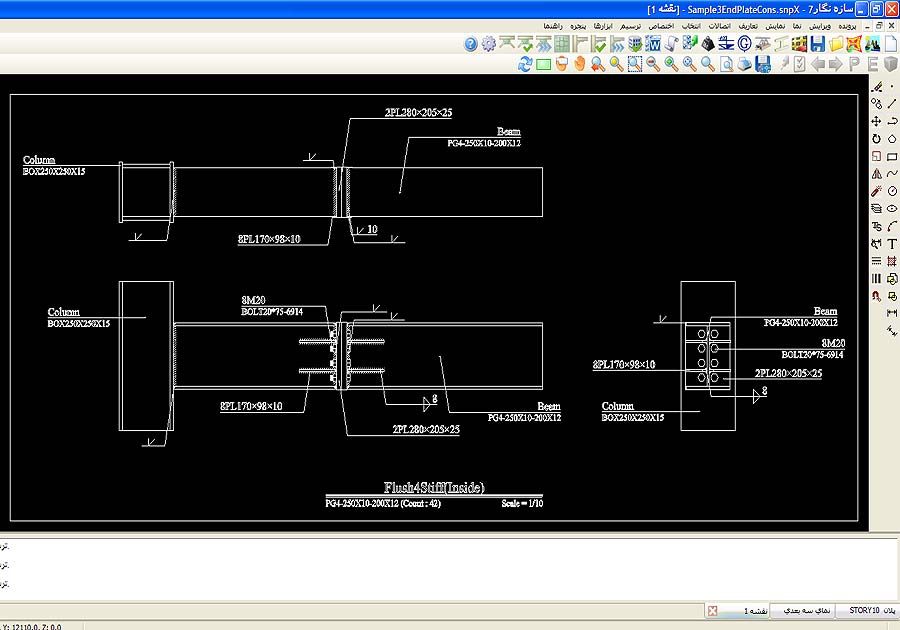Switch to the STORY10 plan tab
This screenshot has width=900, height=630.
tap(864, 610)
